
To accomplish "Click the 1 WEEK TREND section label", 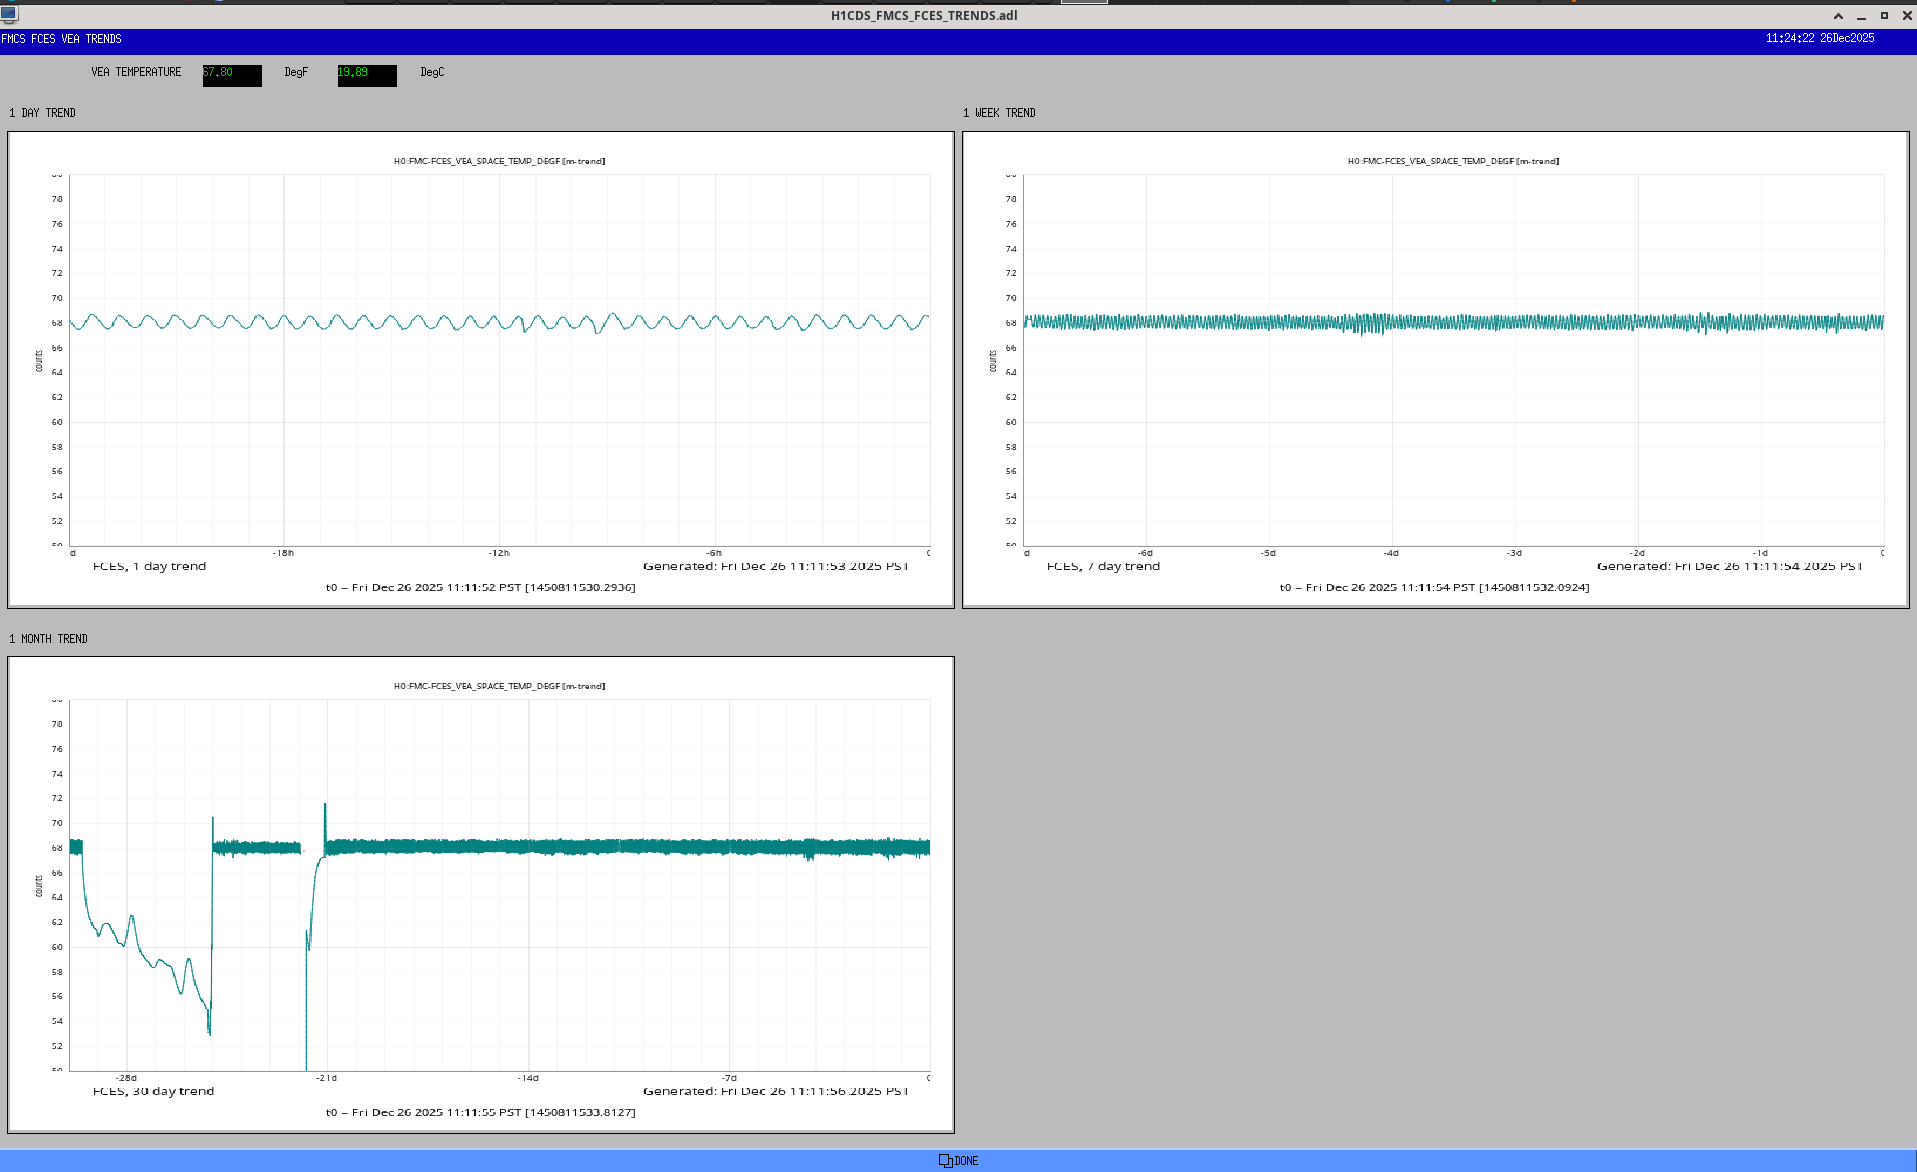I will coord(999,113).
